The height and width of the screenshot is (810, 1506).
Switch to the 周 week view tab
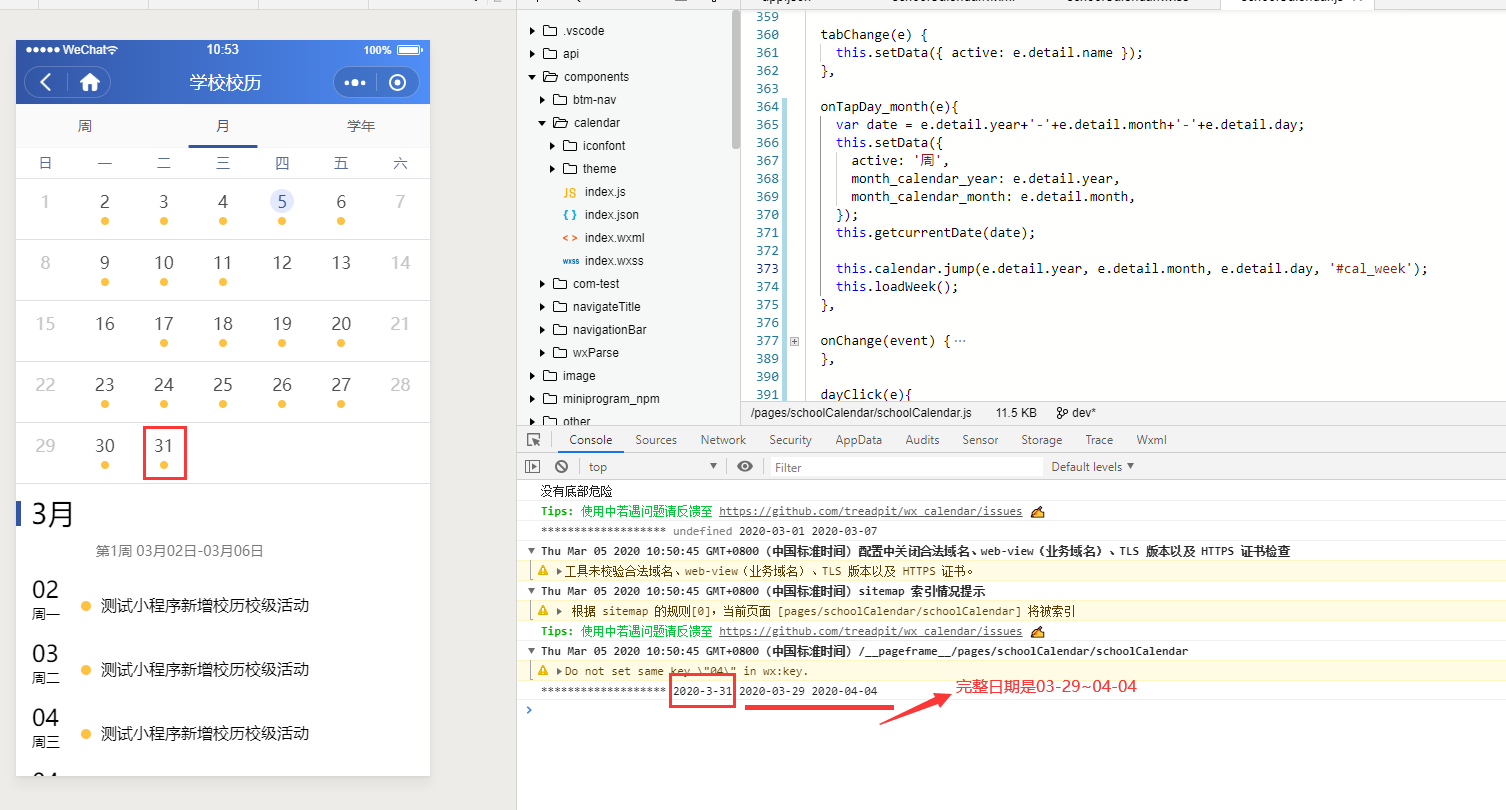point(84,126)
